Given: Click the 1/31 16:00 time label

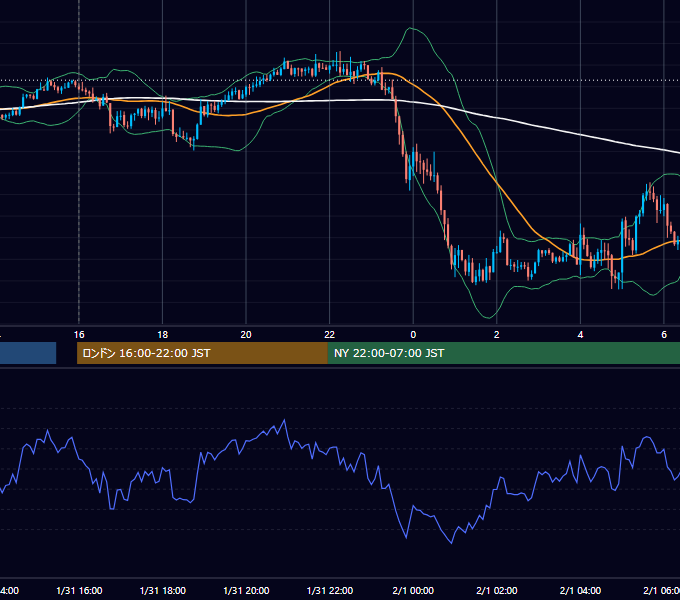Looking at the screenshot, I should coord(79,590).
